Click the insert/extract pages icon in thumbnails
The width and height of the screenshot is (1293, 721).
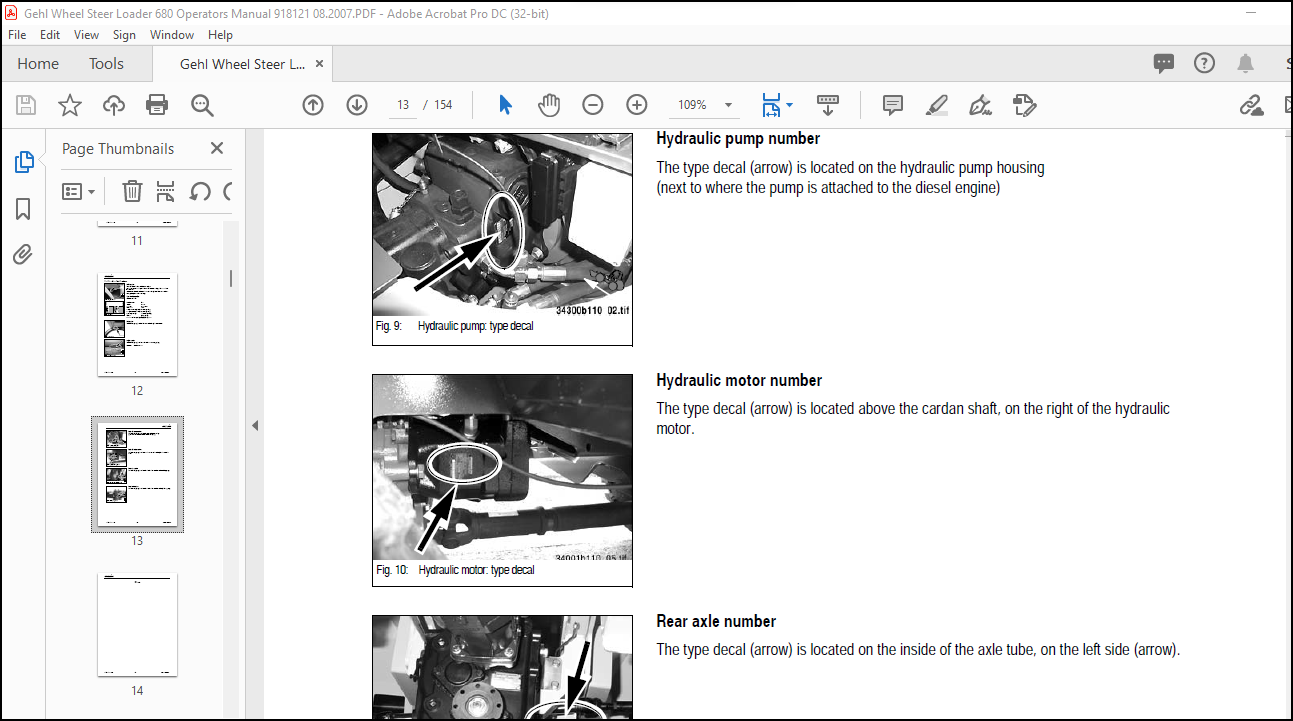tap(166, 191)
